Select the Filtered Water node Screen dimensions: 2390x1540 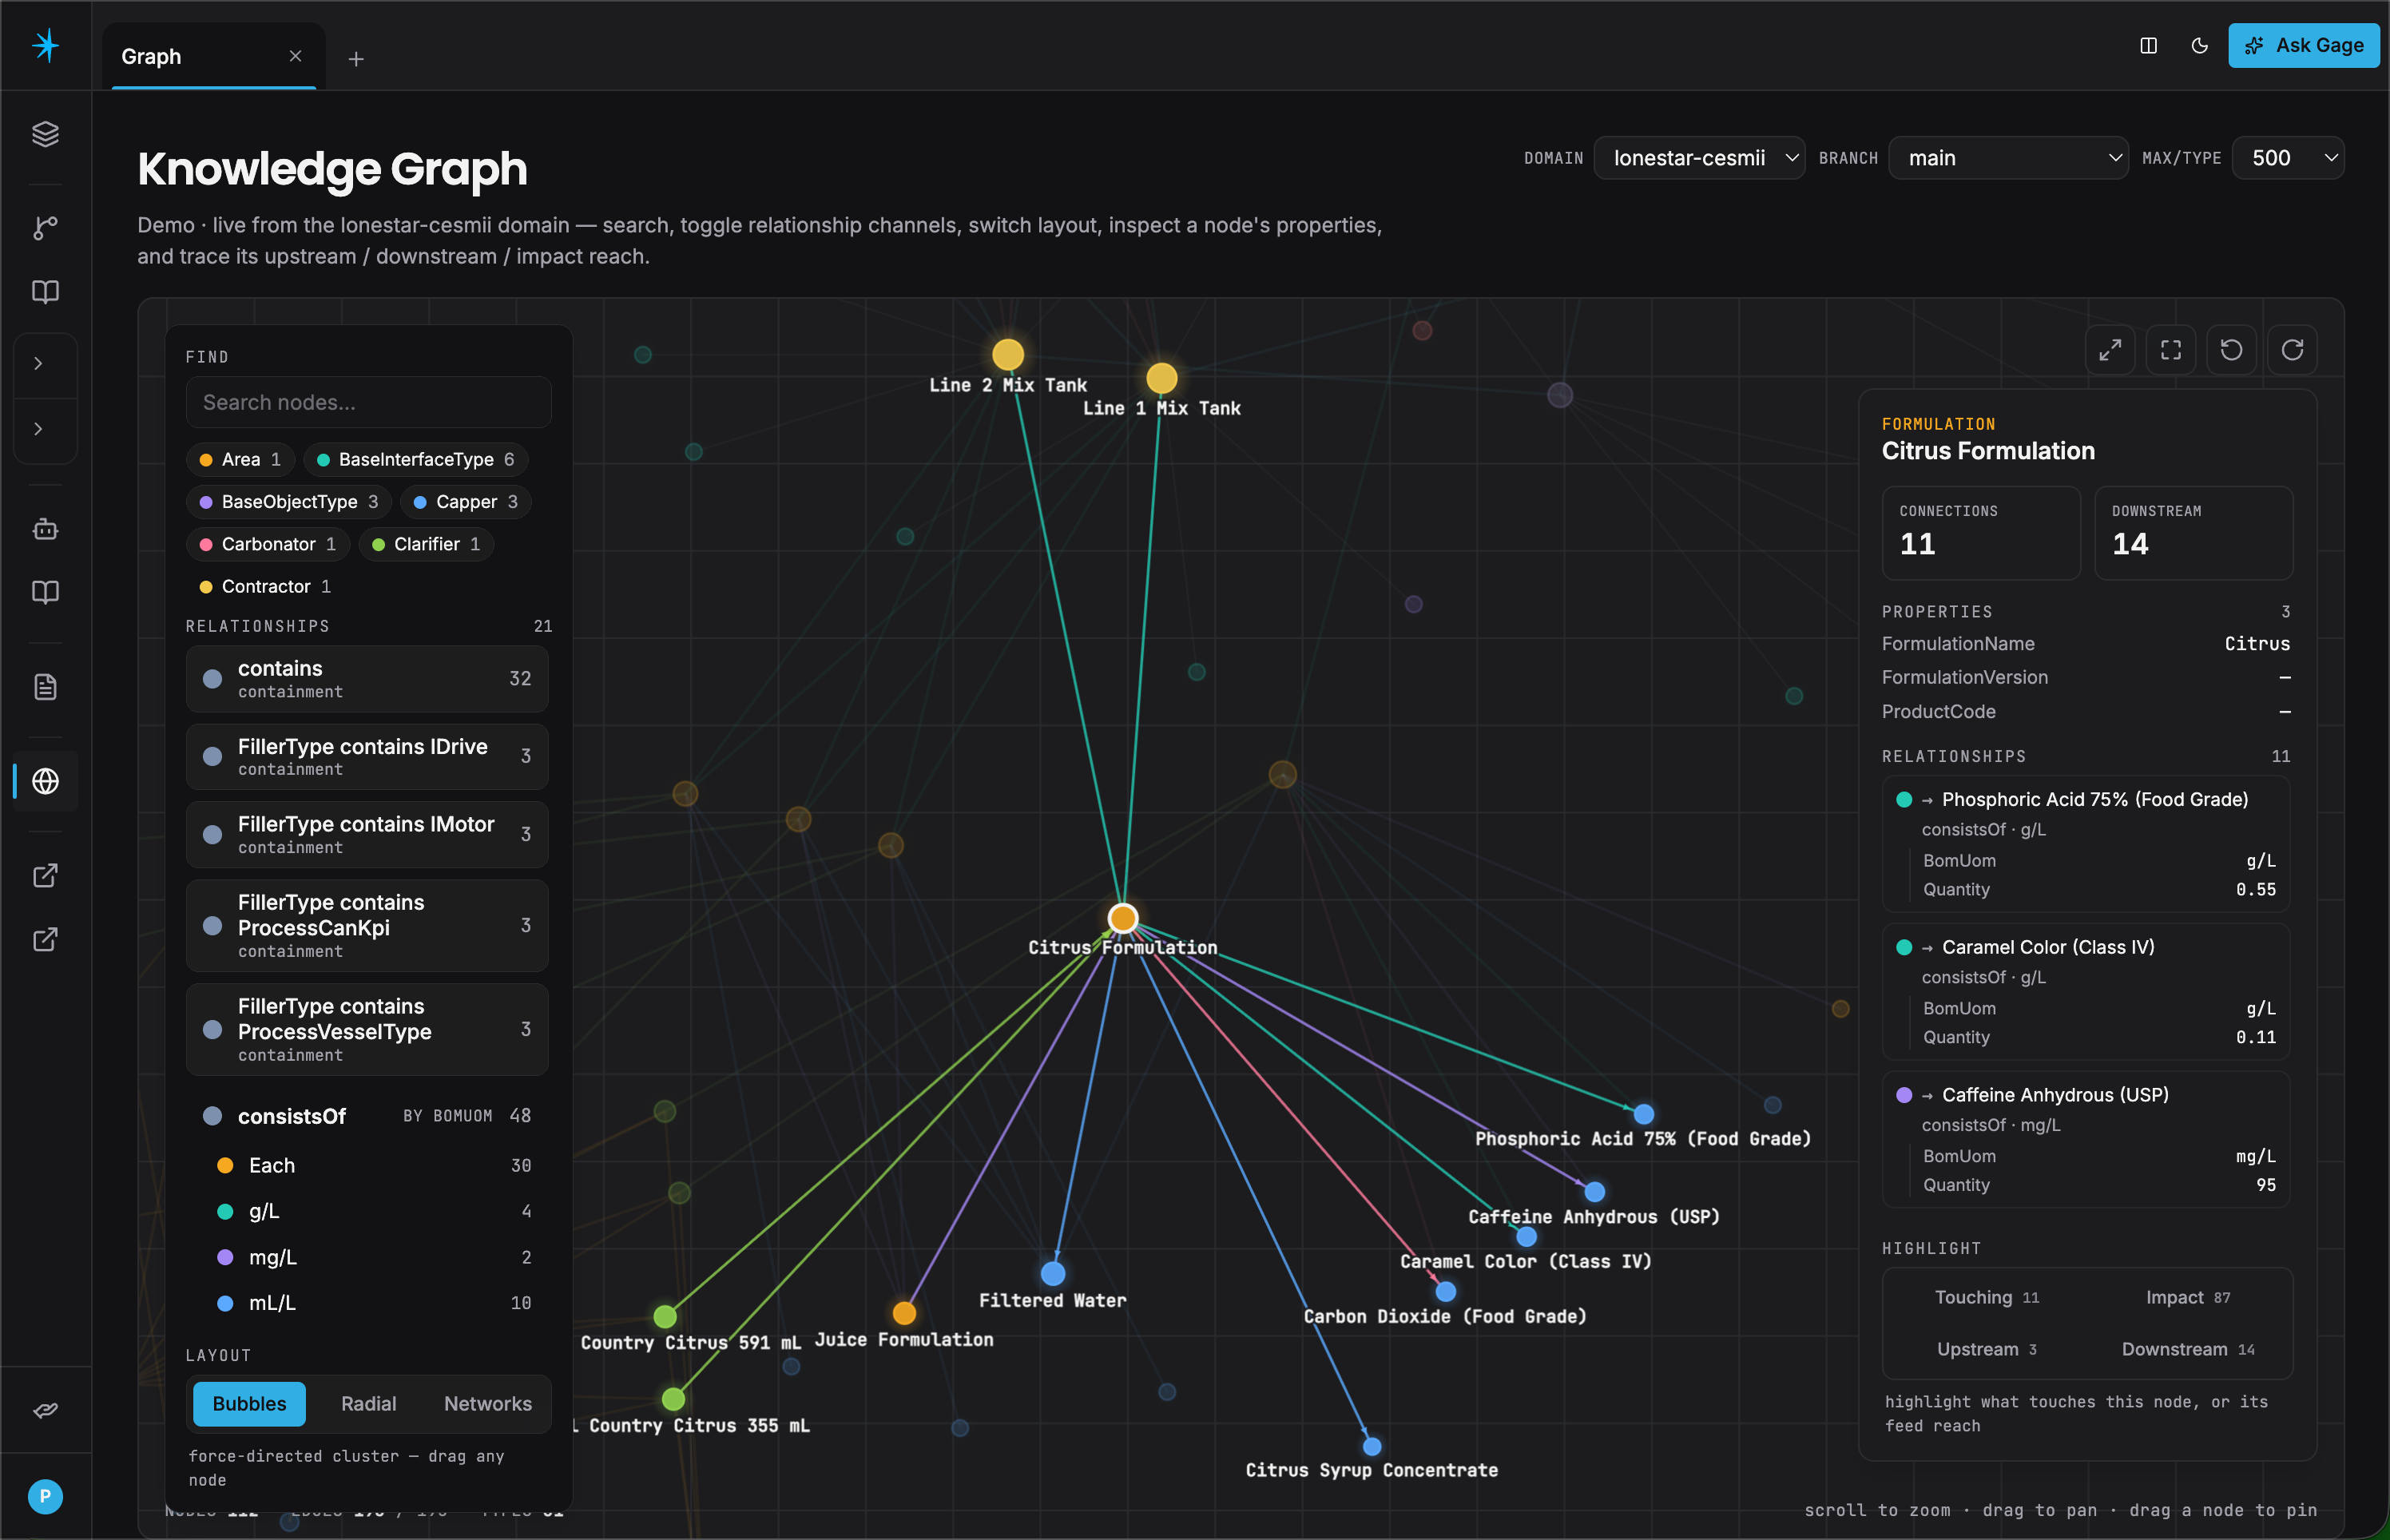pyautogui.click(x=1053, y=1273)
